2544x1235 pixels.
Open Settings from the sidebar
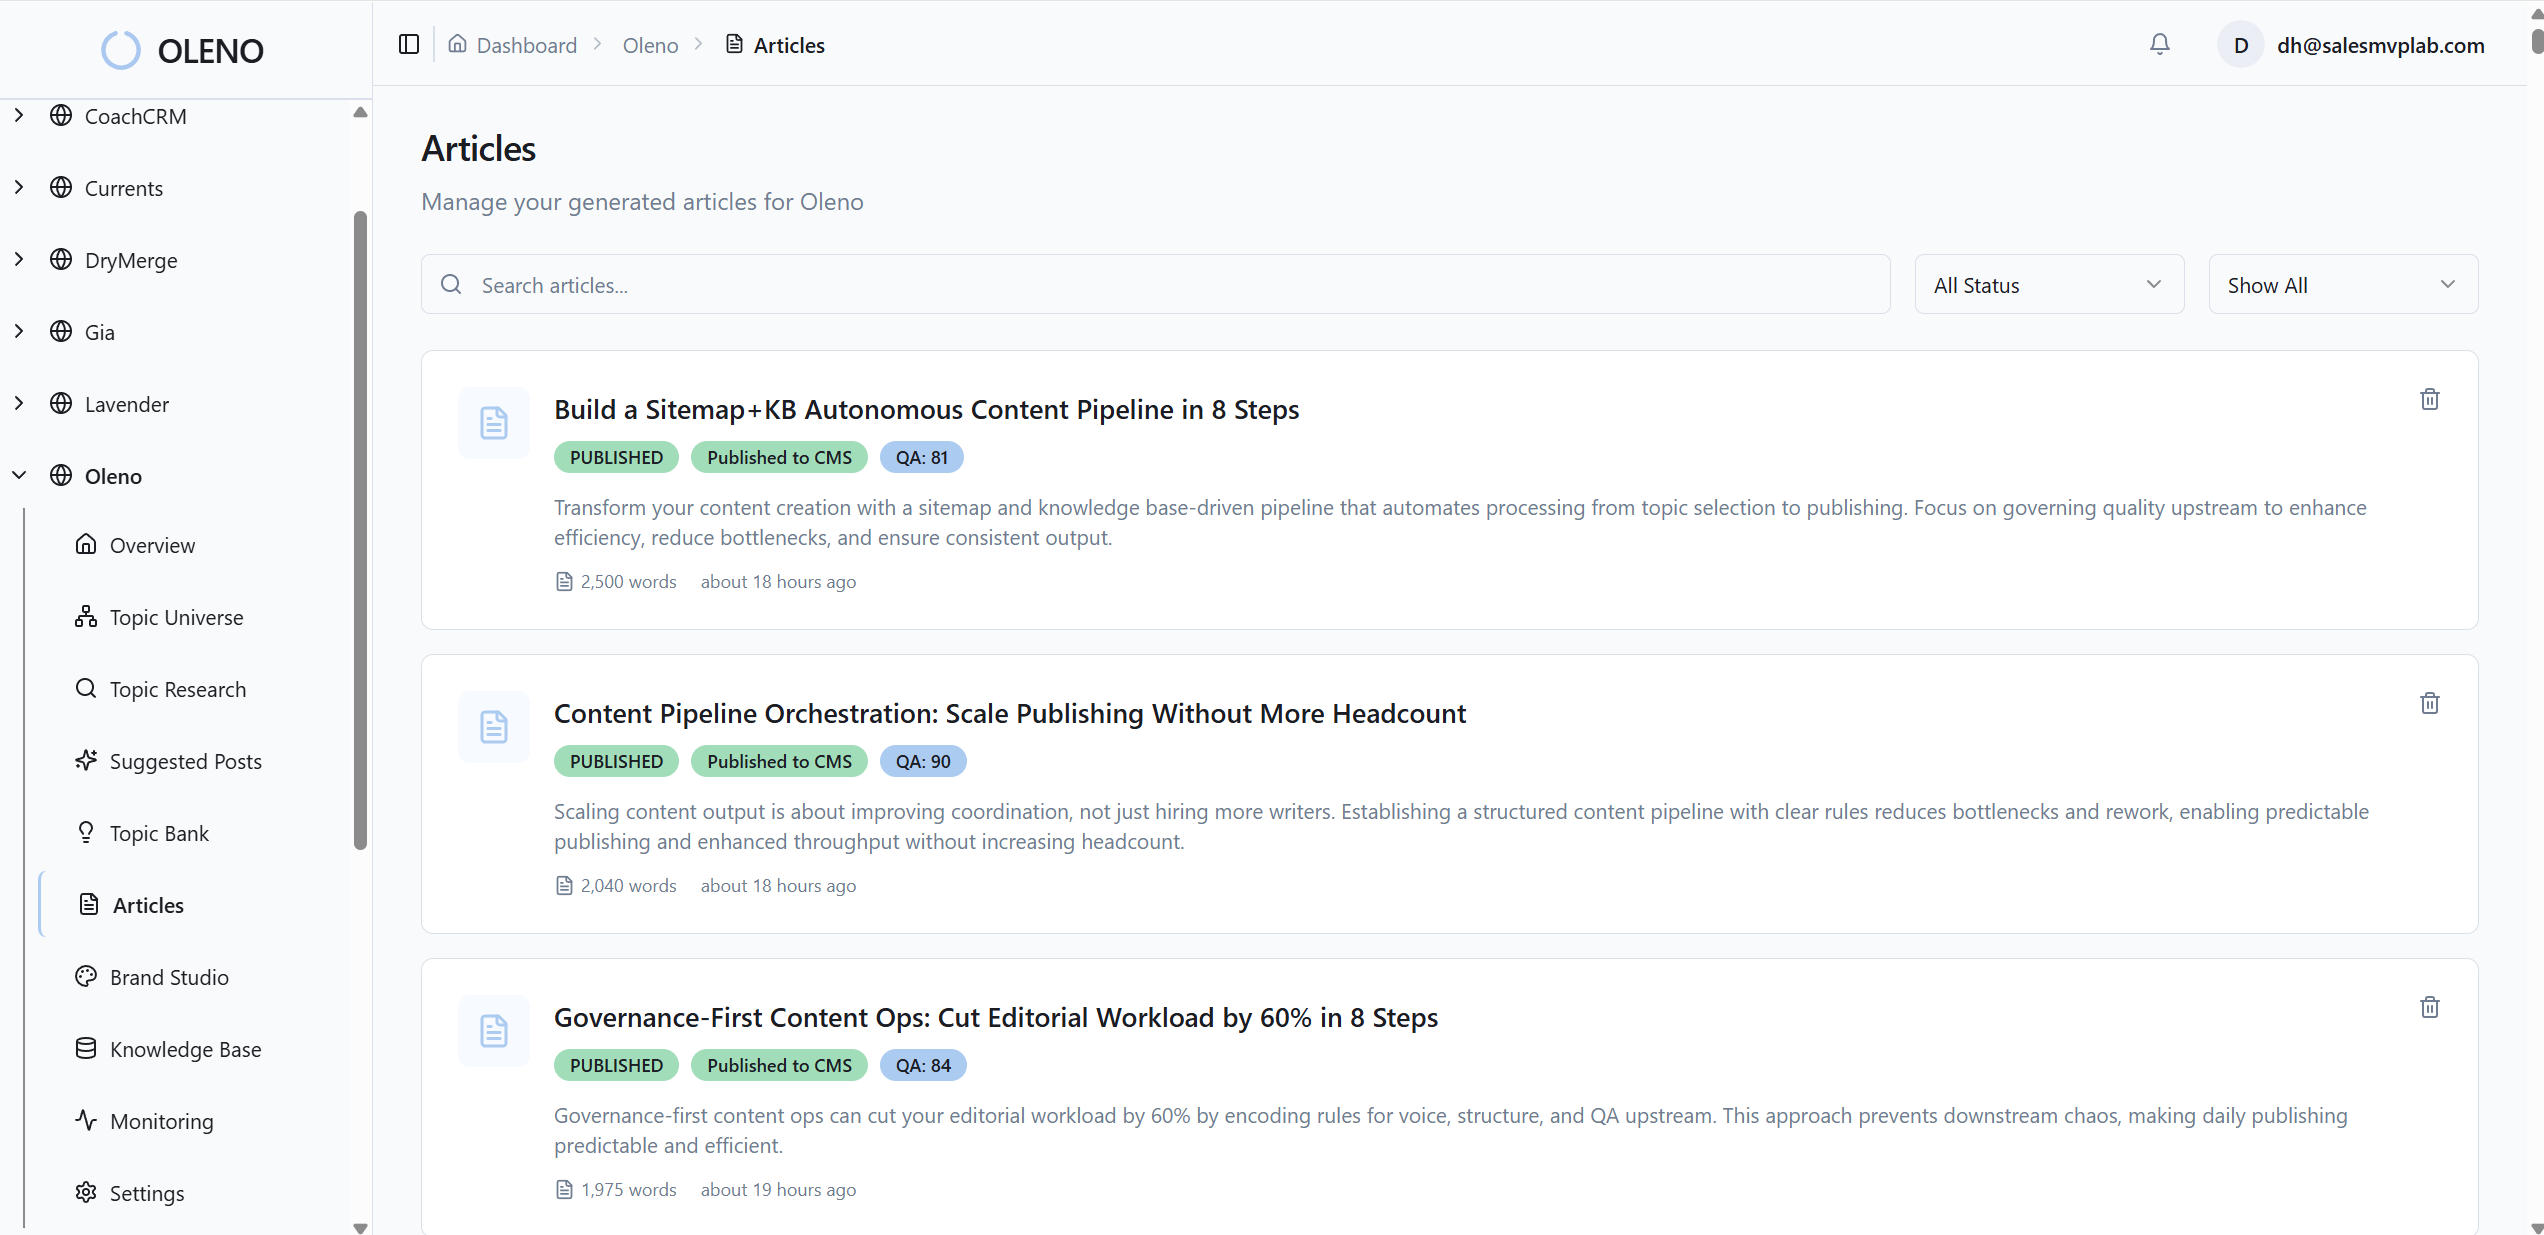[146, 1193]
